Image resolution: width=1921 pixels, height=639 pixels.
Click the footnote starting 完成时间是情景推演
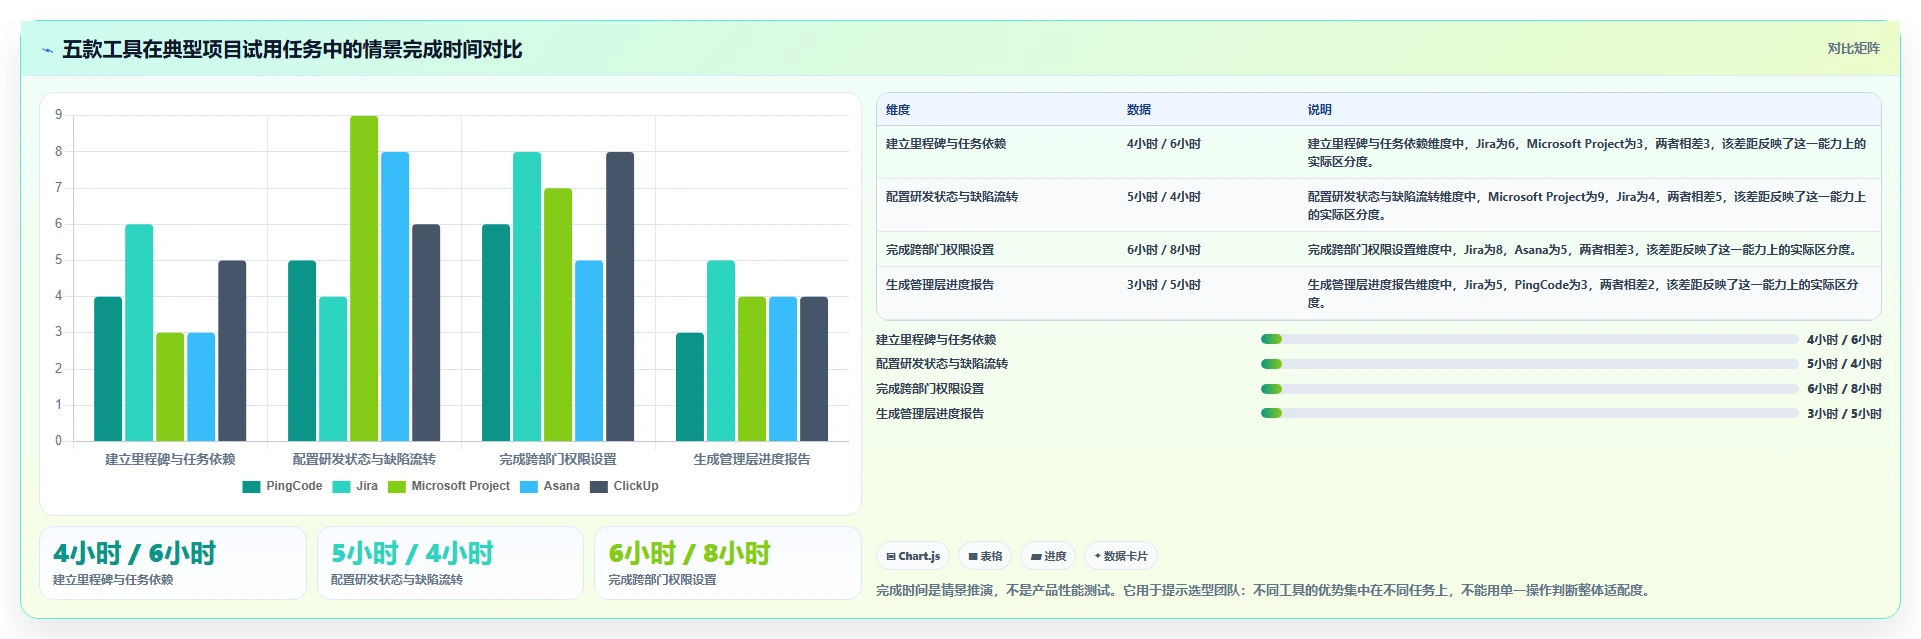pyautogui.click(x=1264, y=590)
